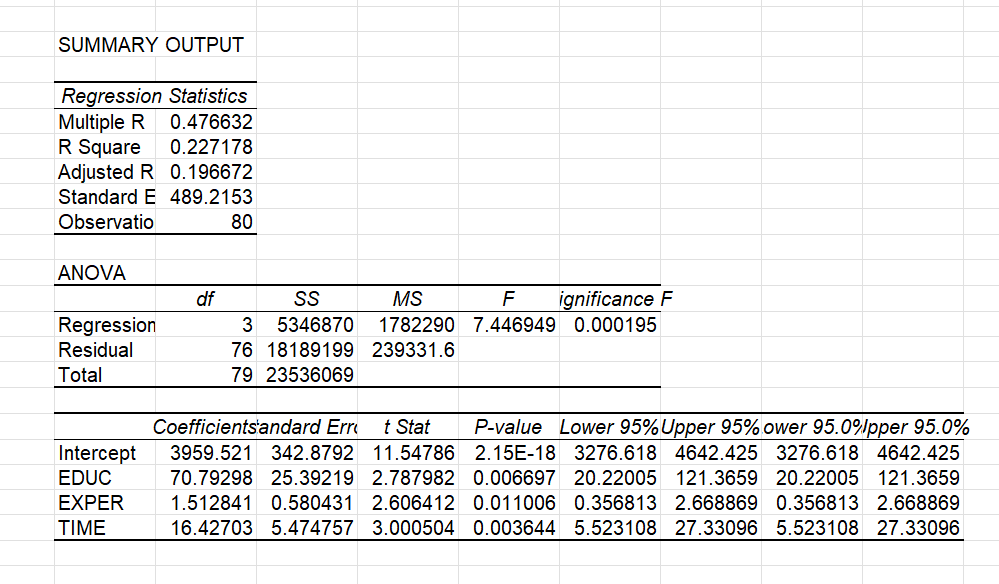Click the Regression Statistics header cell
Screen dimensions: 999x584
[x=153, y=96]
